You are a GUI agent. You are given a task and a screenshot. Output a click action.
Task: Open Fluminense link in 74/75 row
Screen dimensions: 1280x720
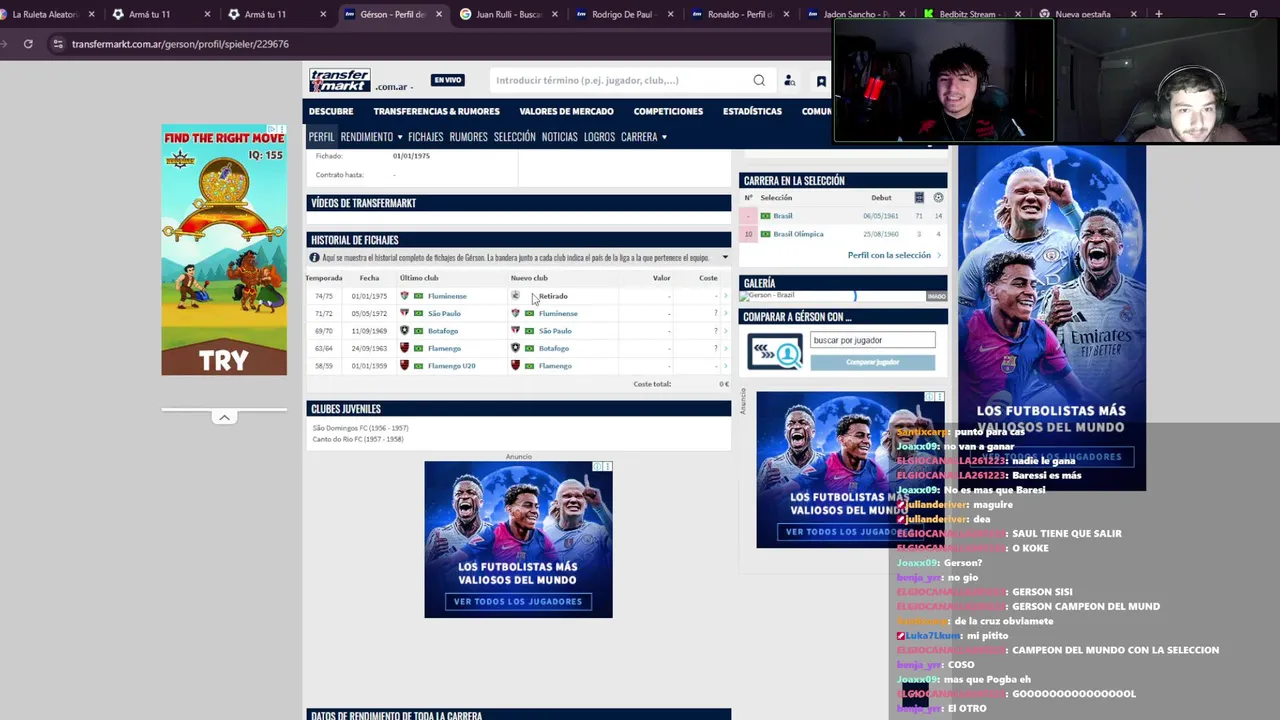tap(447, 296)
